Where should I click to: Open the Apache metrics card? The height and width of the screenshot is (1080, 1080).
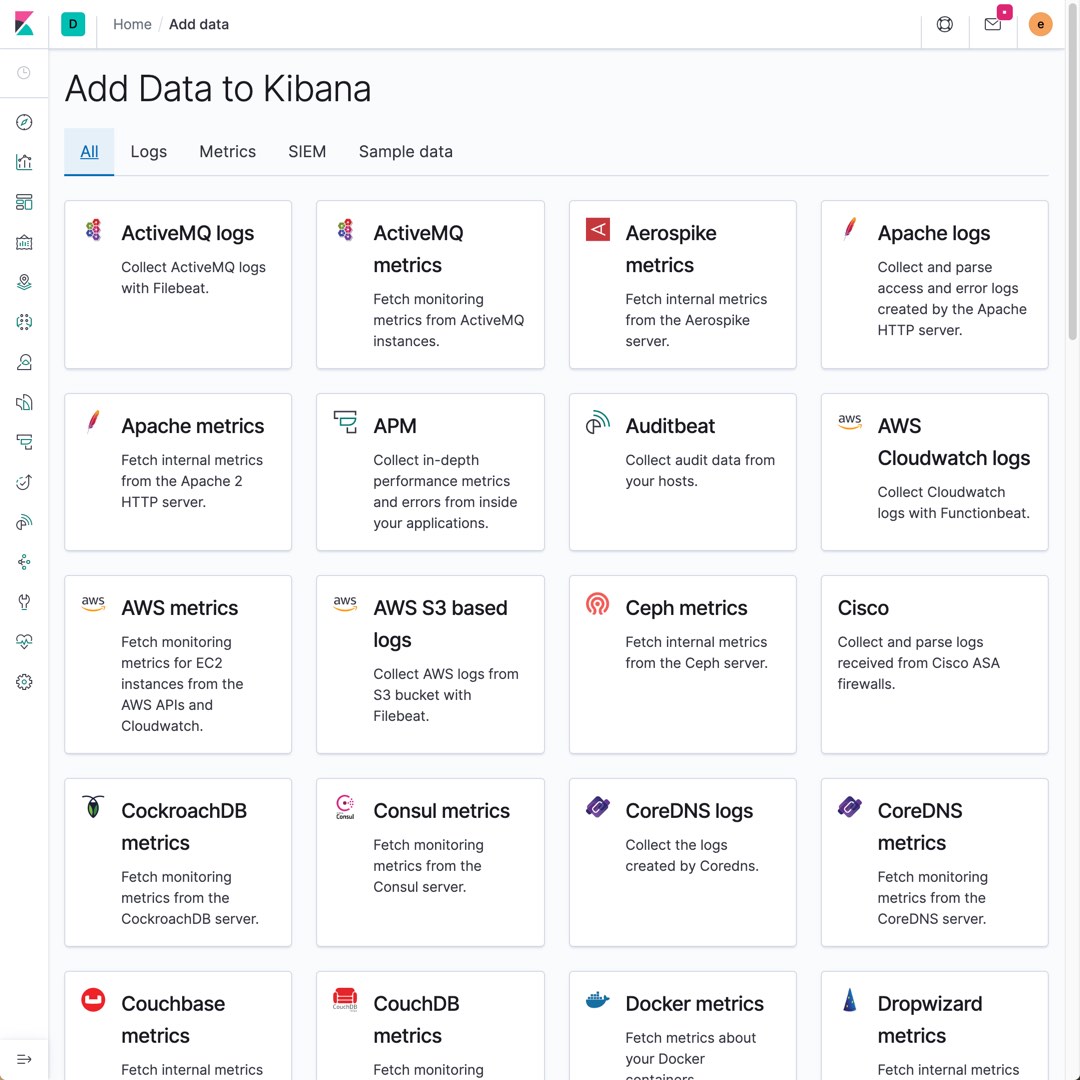pos(178,472)
